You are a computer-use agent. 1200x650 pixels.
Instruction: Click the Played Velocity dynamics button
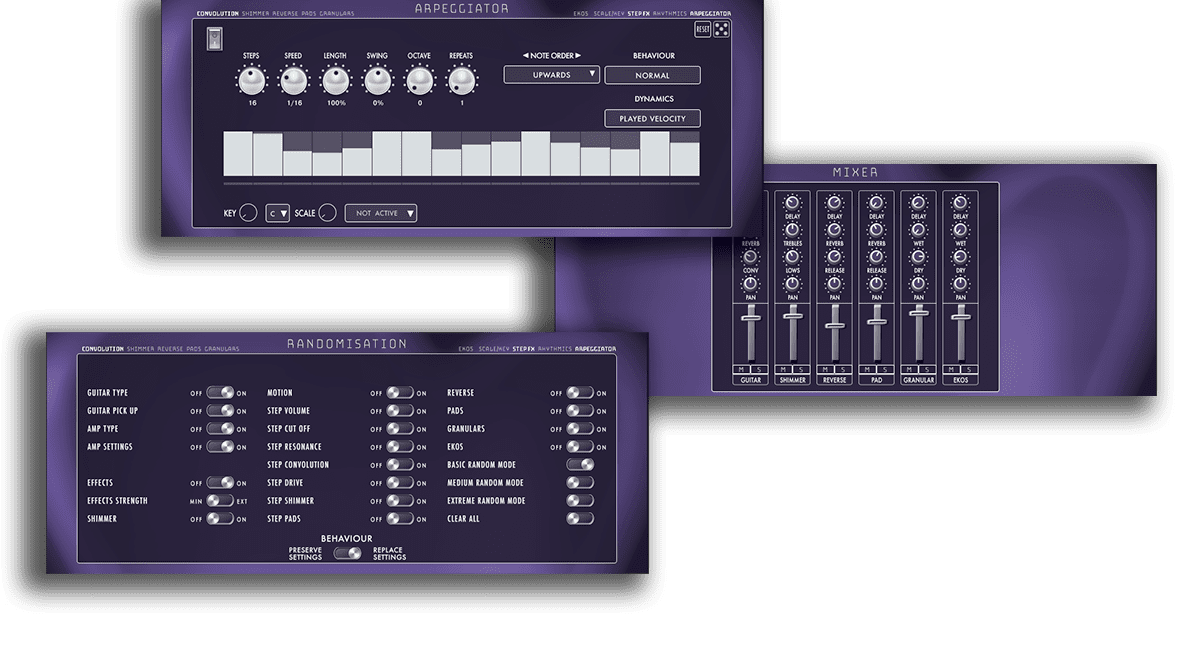pos(652,119)
